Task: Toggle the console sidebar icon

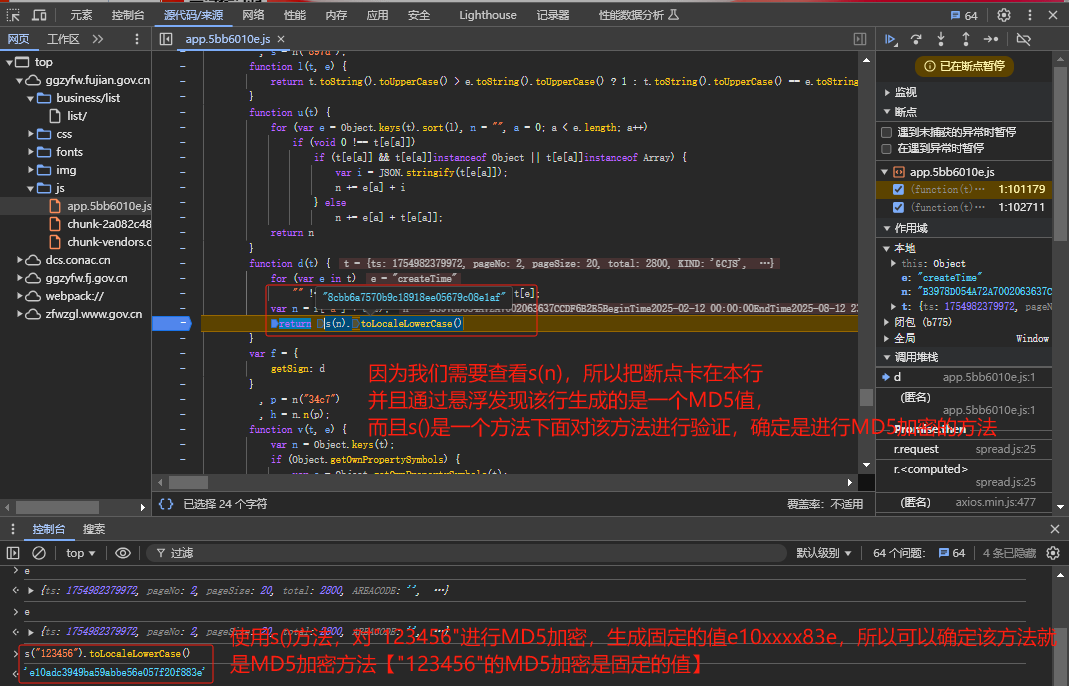Action: click(x=13, y=553)
